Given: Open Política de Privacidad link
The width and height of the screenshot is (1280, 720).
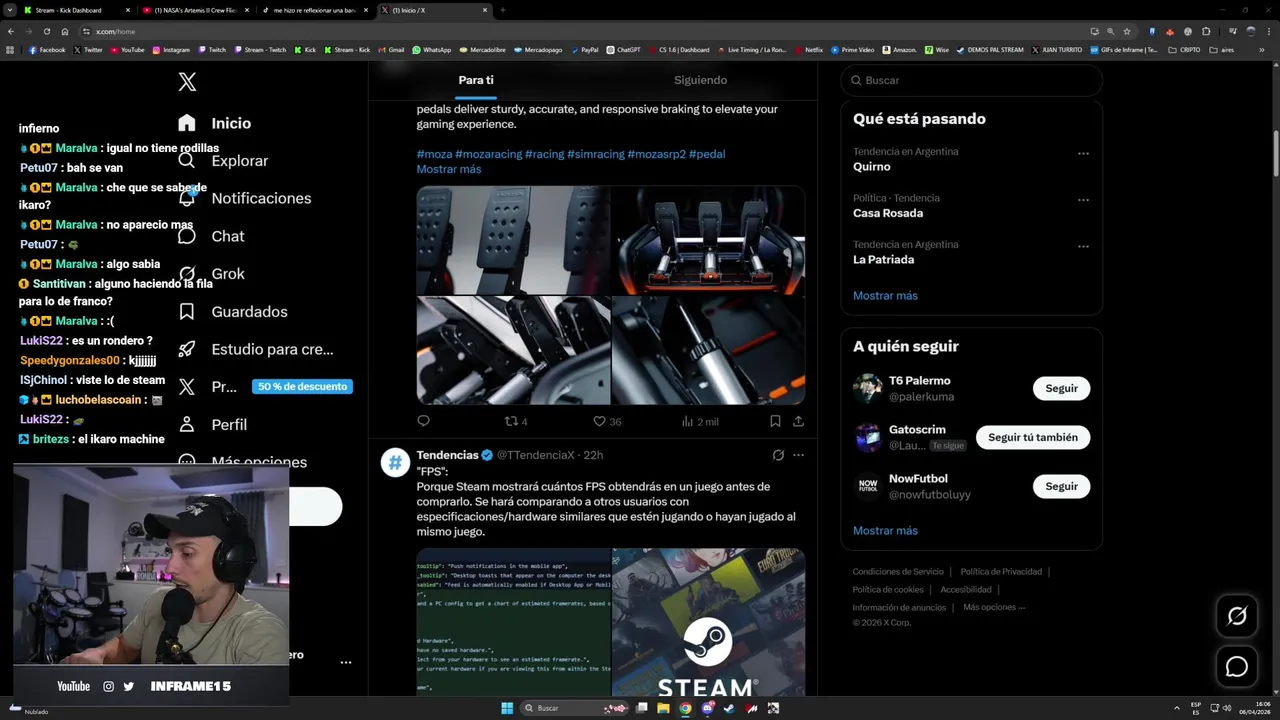Looking at the screenshot, I should 1001,572.
